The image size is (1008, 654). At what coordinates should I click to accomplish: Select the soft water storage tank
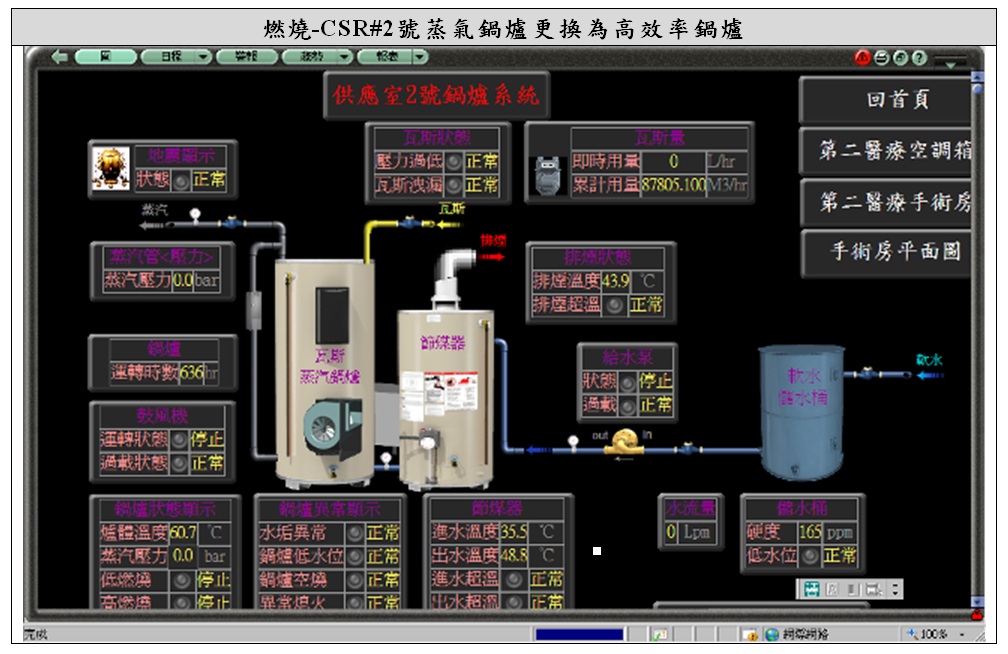[x=800, y=410]
